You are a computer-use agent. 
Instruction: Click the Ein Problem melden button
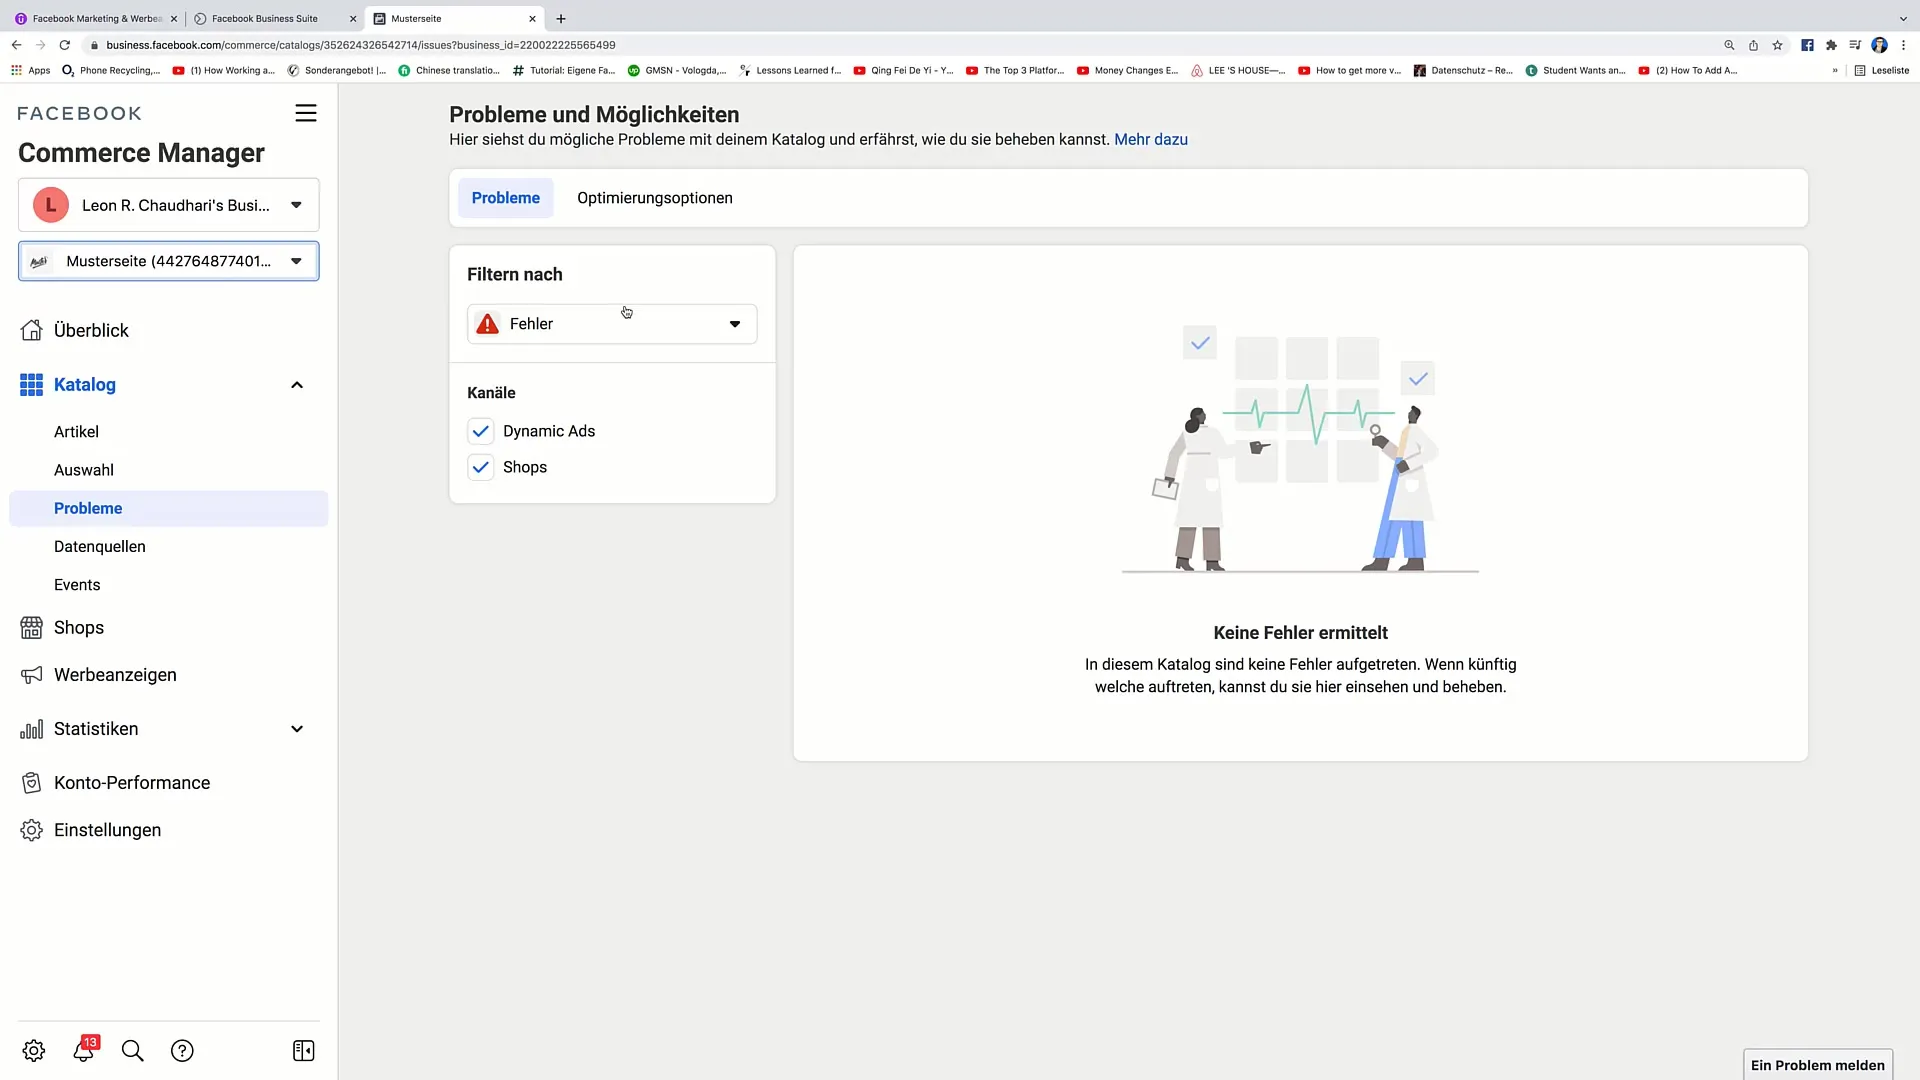[1817, 1065]
